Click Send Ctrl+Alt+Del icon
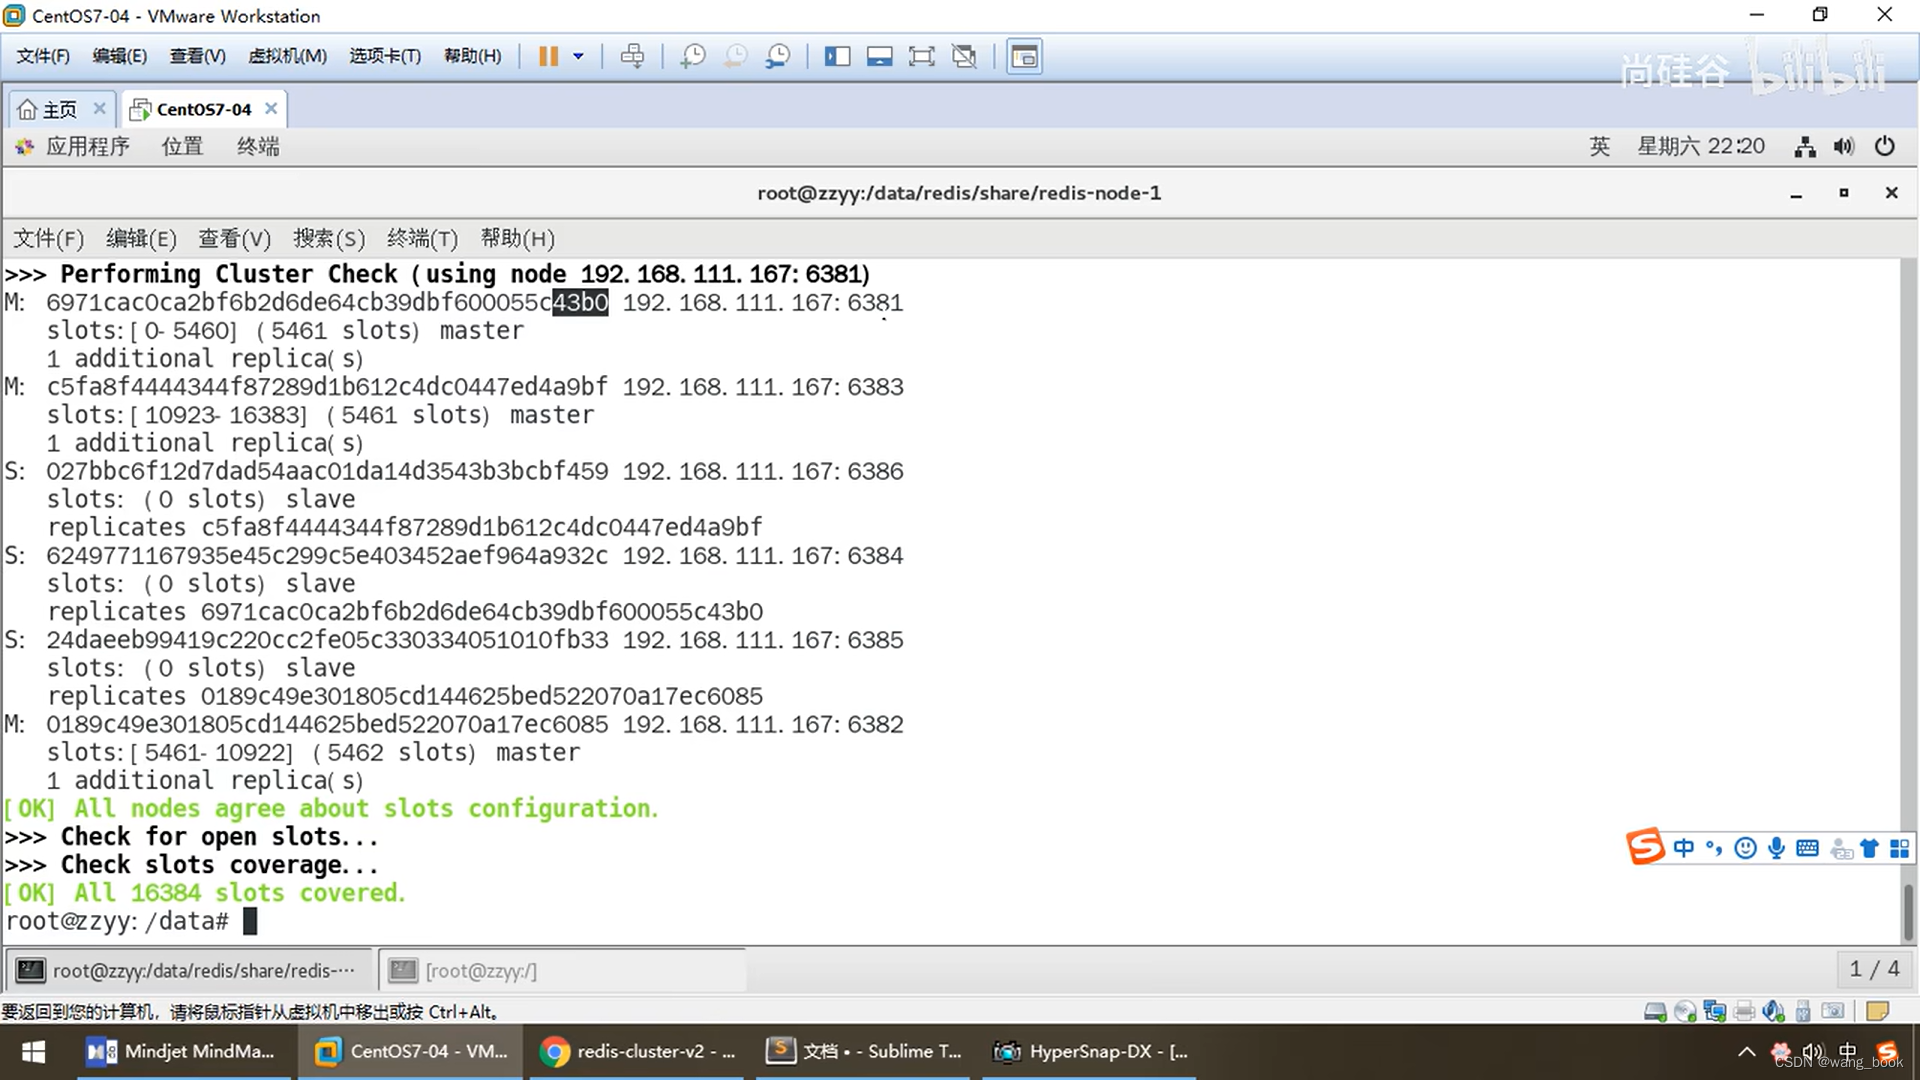Viewport: 1920px width, 1080px height. click(x=632, y=56)
